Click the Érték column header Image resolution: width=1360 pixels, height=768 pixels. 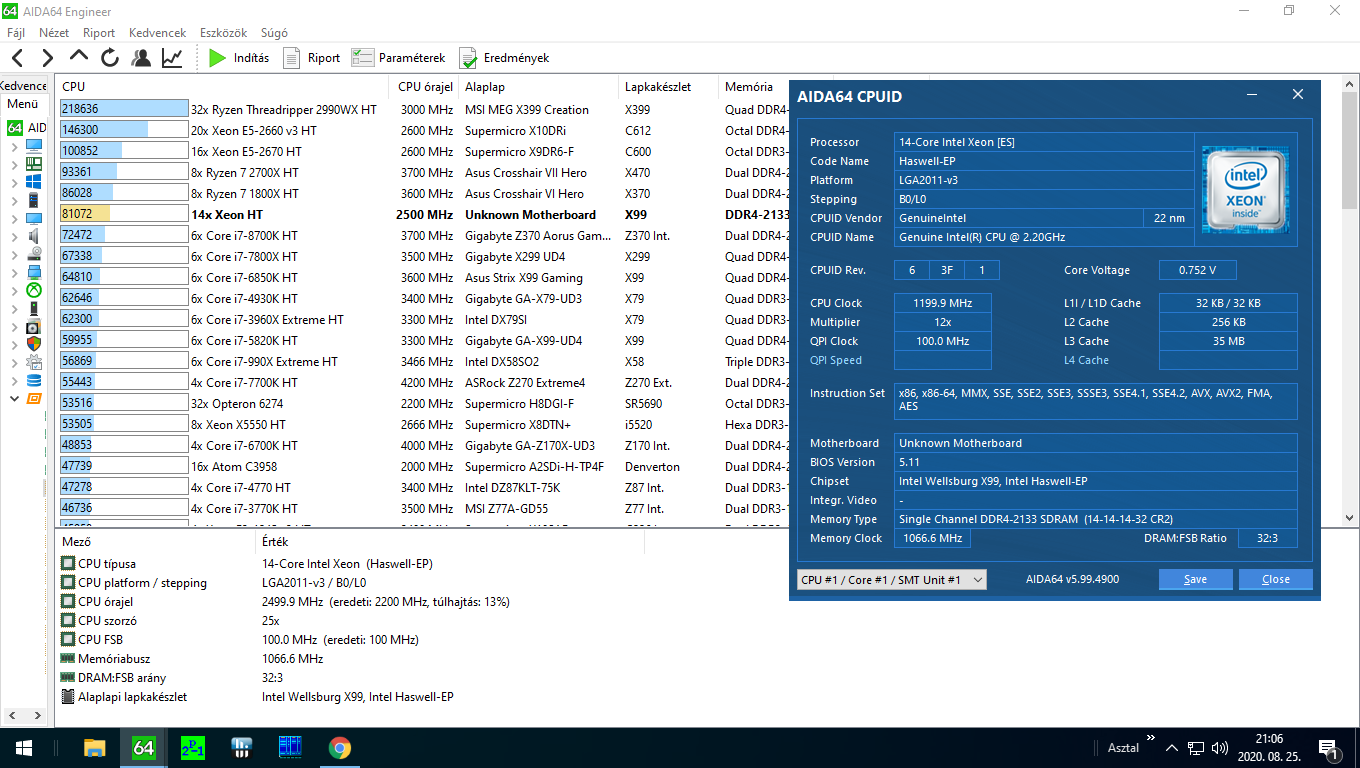click(450, 542)
